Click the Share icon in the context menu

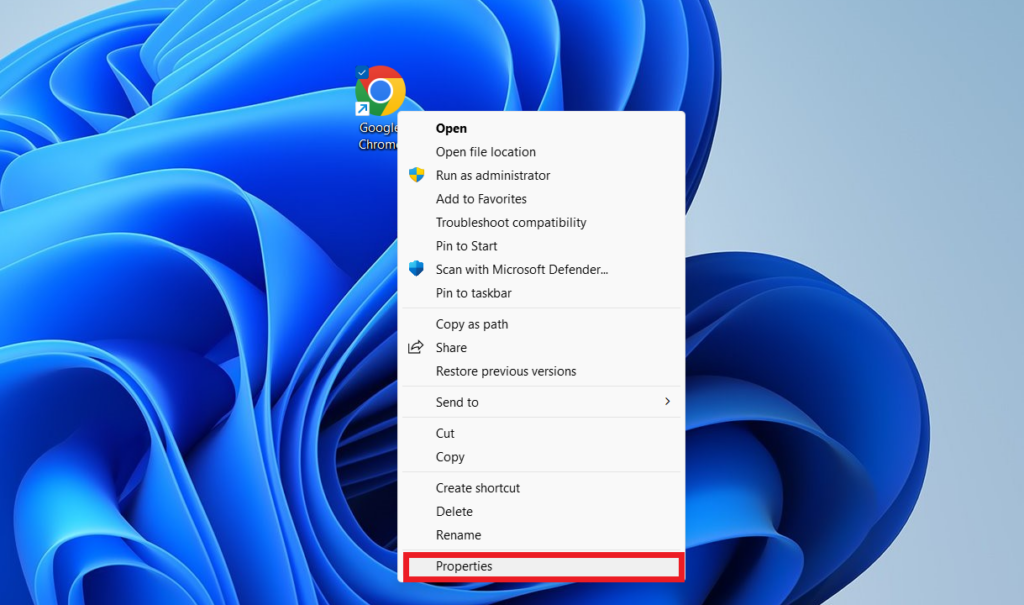click(x=416, y=347)
